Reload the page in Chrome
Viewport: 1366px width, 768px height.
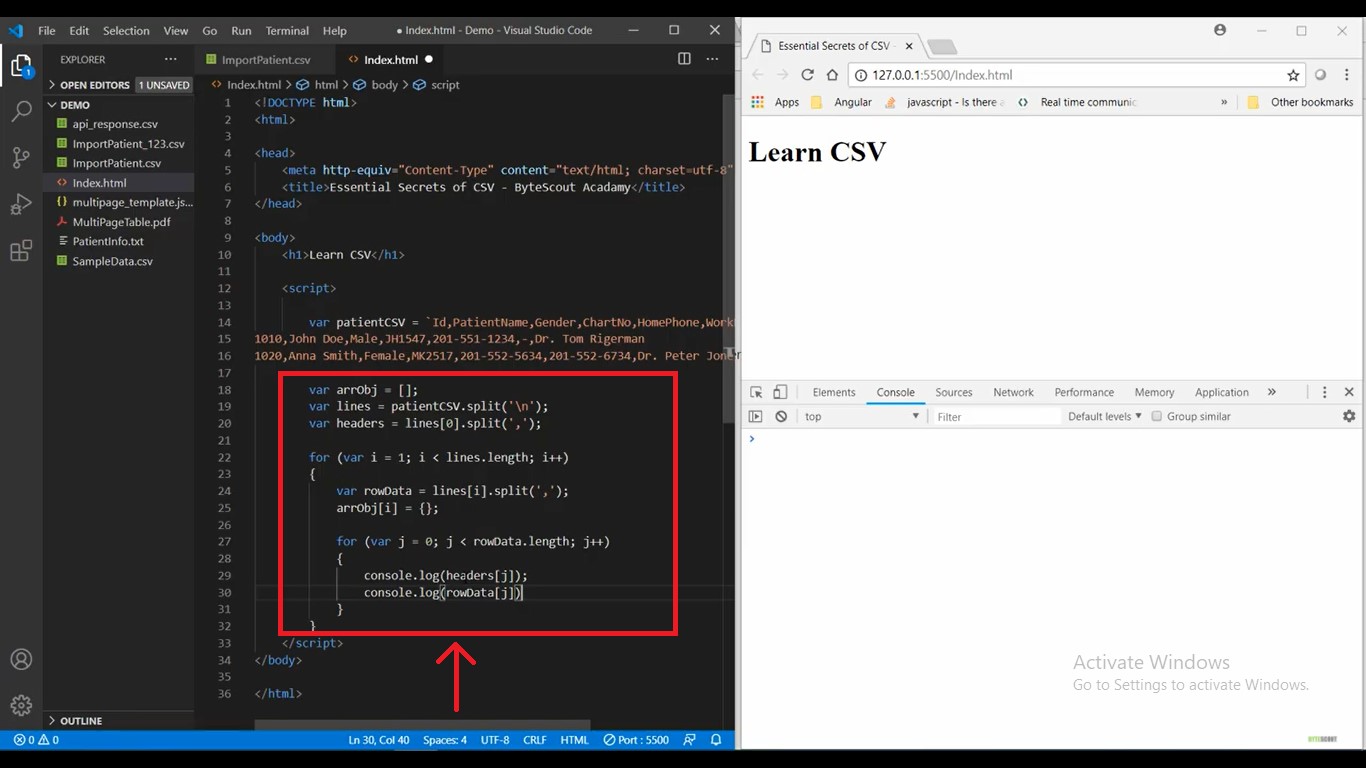[x=807, y=75]
